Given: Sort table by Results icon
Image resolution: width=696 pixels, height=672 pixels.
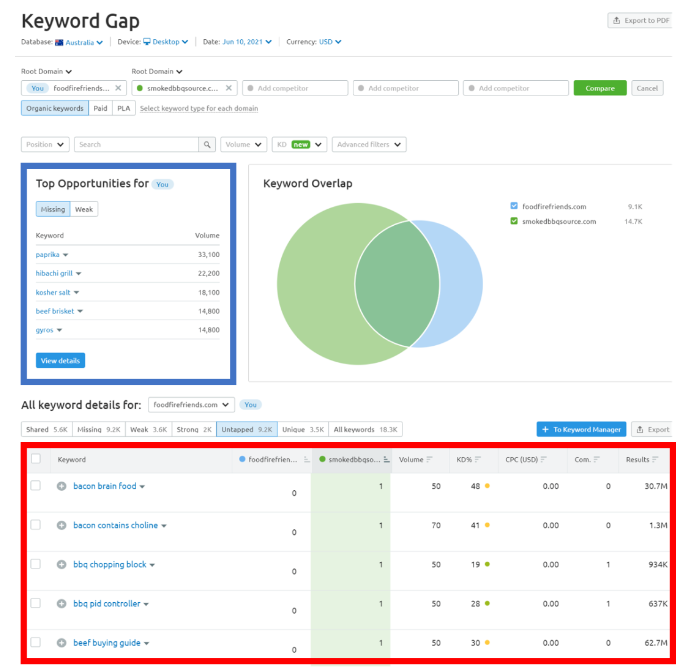Looking at the screenshot, I should tap(655, 459).
